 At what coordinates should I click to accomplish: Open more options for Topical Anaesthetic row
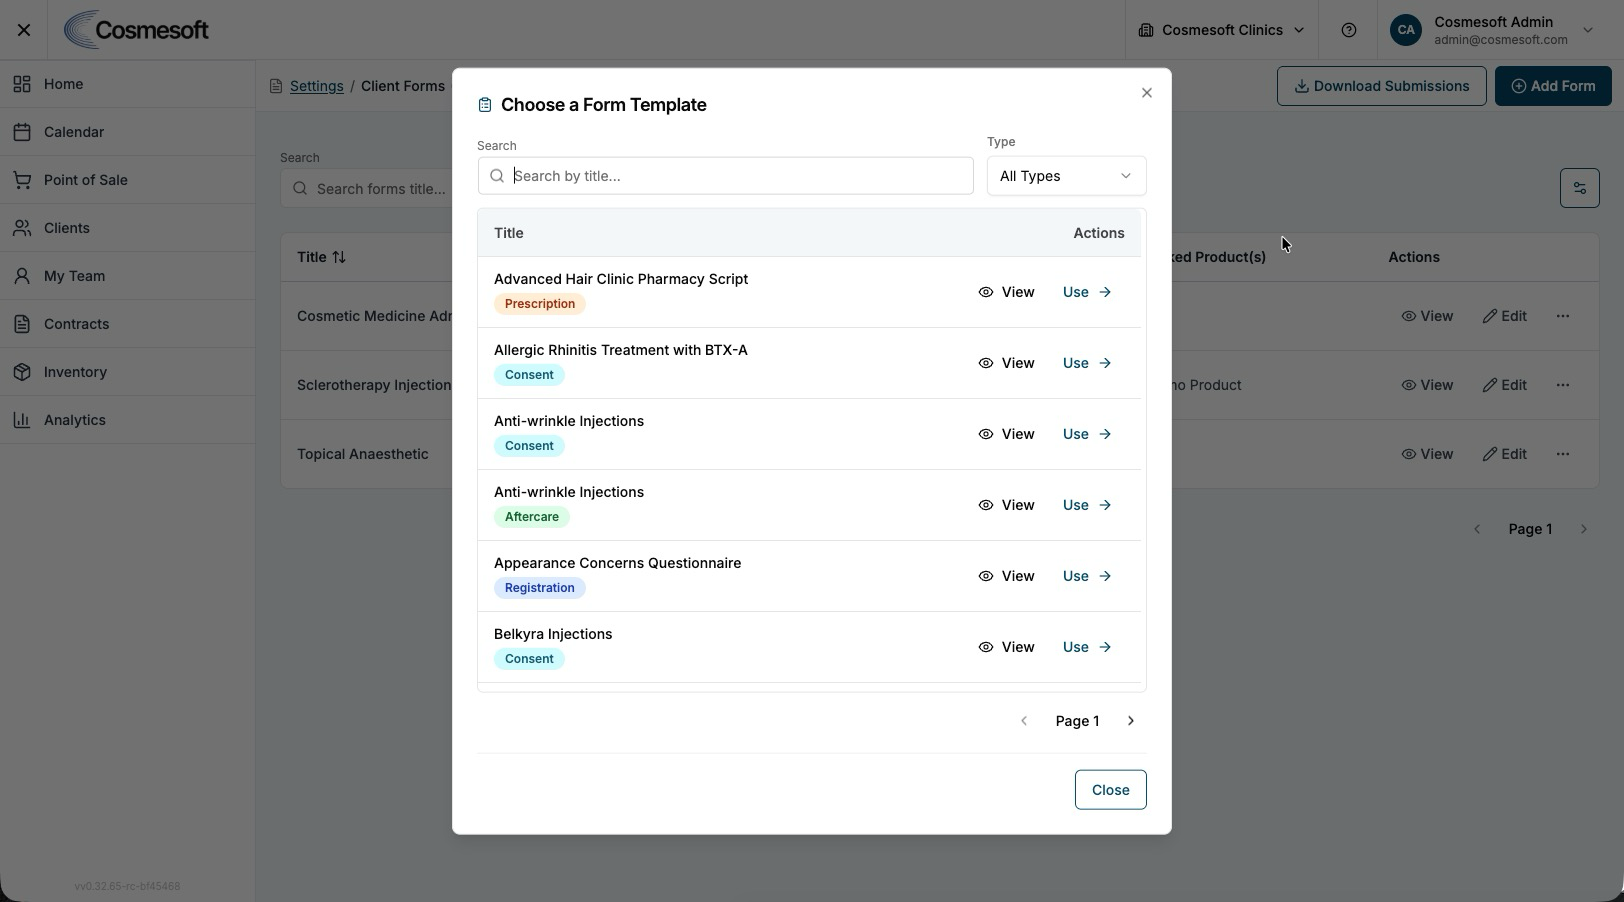point(1563,454)
